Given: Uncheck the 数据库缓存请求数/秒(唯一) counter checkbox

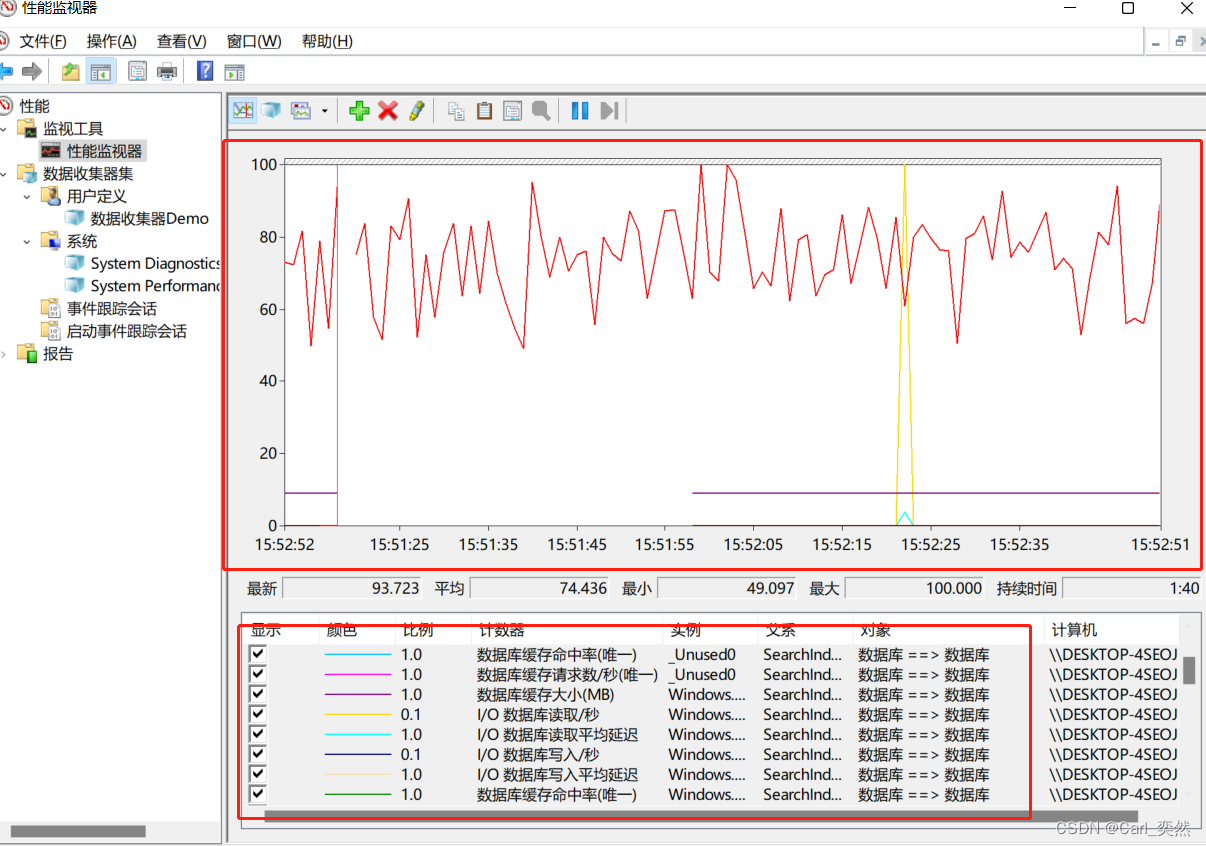Looking at the screenshot, I should pyautogui.click(x=258, y=674).
